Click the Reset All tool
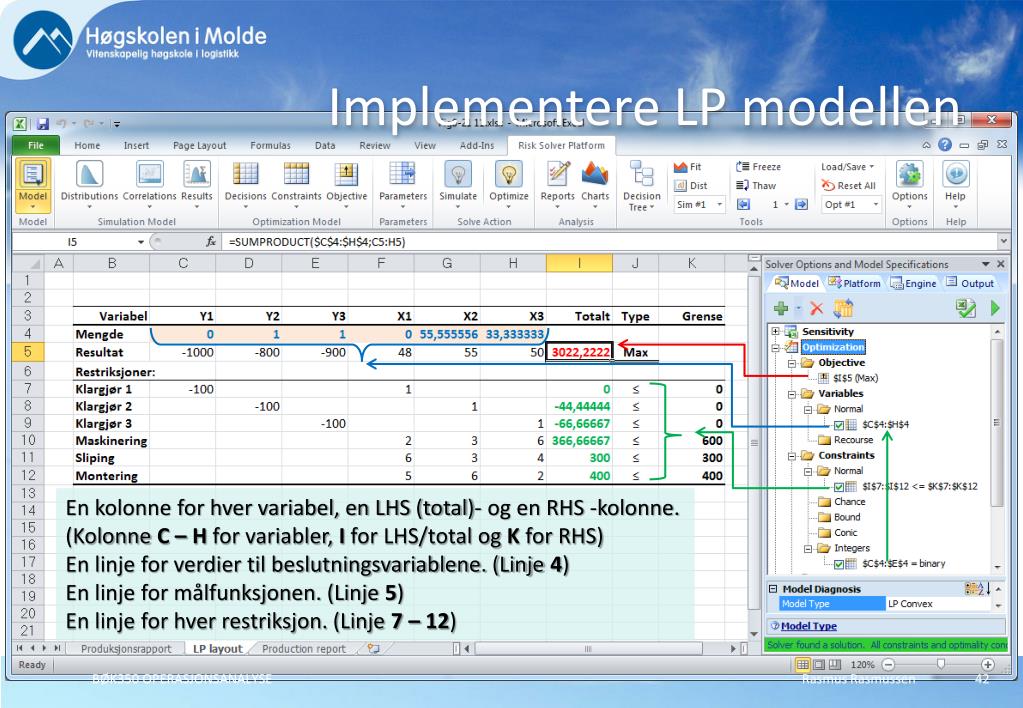This screenshot has width=1023, height=708. tap(849, 186)
